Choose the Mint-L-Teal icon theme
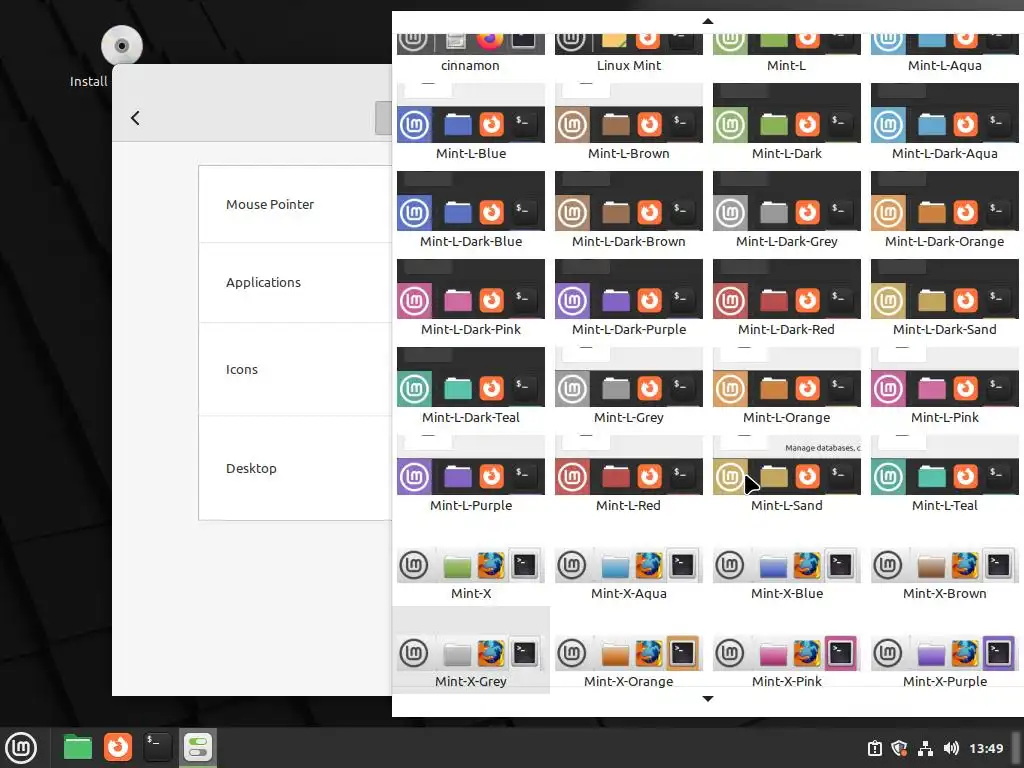Screen dimensions: 1024x768 944,475
